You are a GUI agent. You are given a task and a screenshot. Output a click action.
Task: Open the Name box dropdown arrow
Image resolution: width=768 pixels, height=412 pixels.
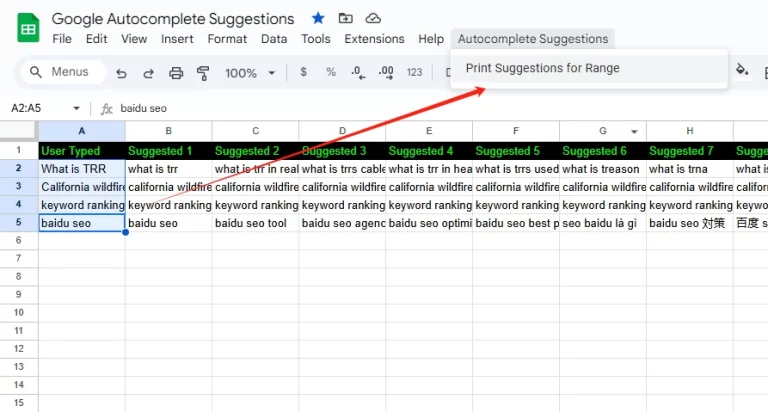click(x=76, y=108)
